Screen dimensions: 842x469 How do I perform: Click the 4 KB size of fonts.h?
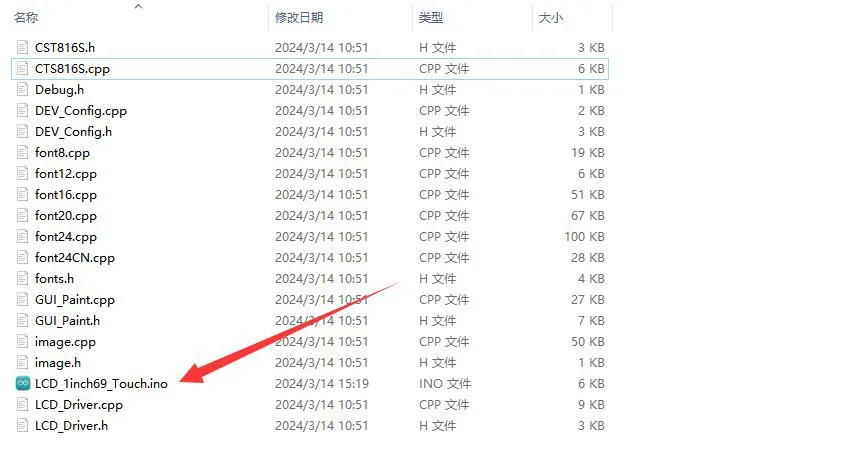(591, 278)
